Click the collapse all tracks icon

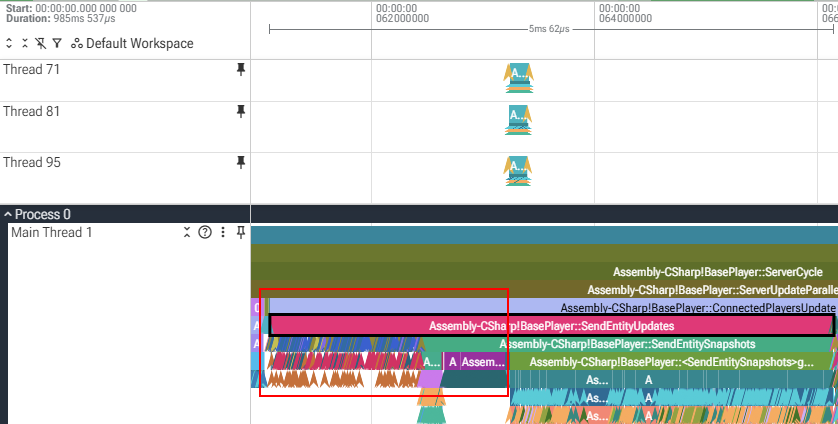click(25, 43)
